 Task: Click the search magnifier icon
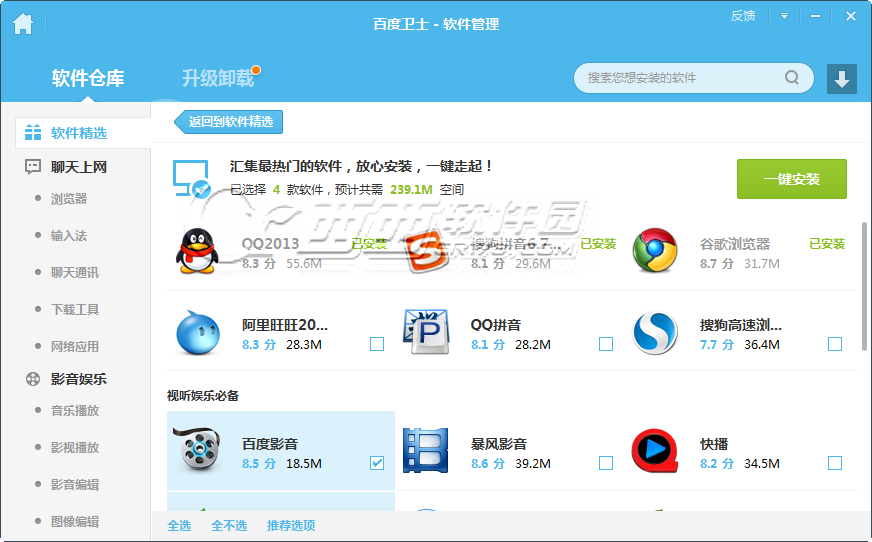792,77
